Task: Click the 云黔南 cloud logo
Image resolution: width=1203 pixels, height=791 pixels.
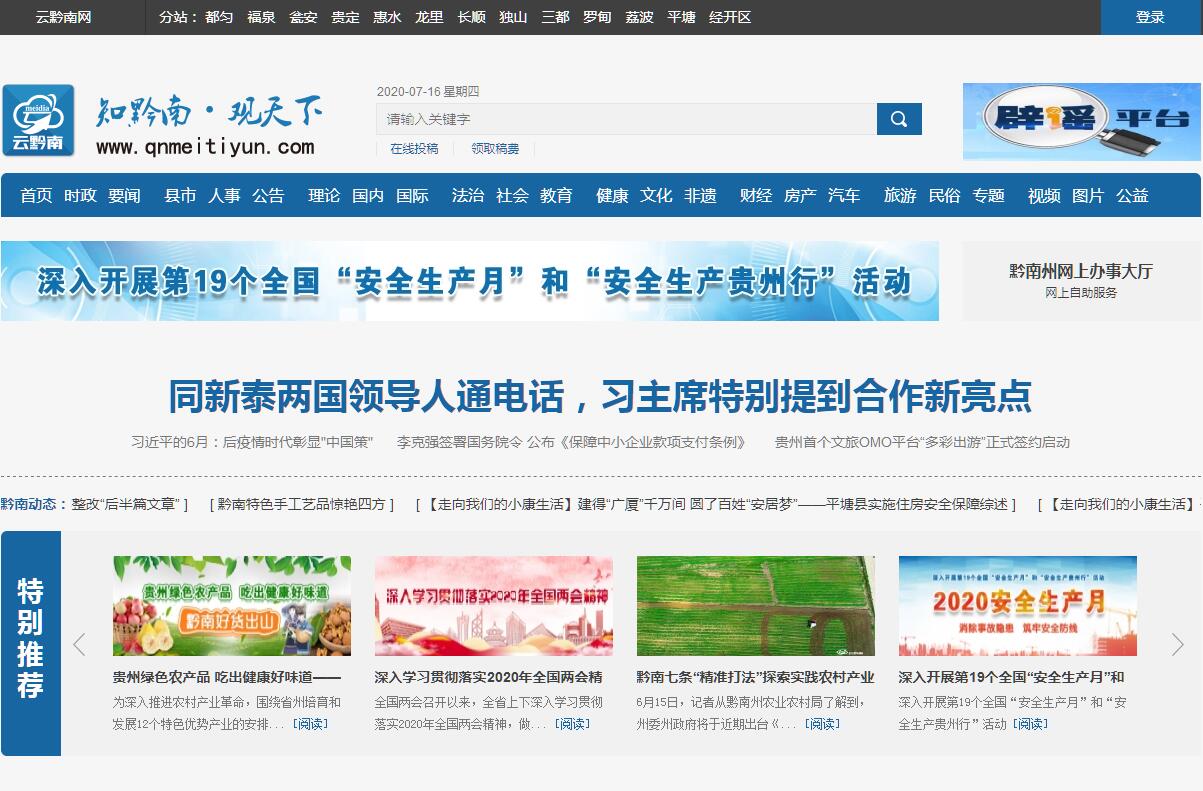Action: click(38, 121)
